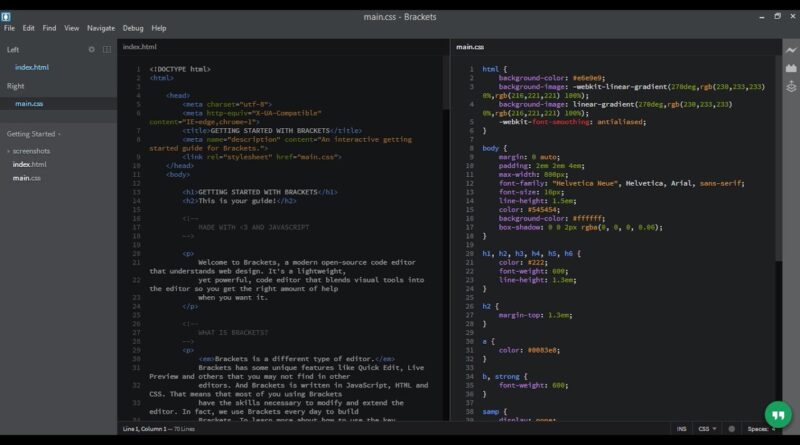Click the body selector on CSS line 8

point(490,148)
